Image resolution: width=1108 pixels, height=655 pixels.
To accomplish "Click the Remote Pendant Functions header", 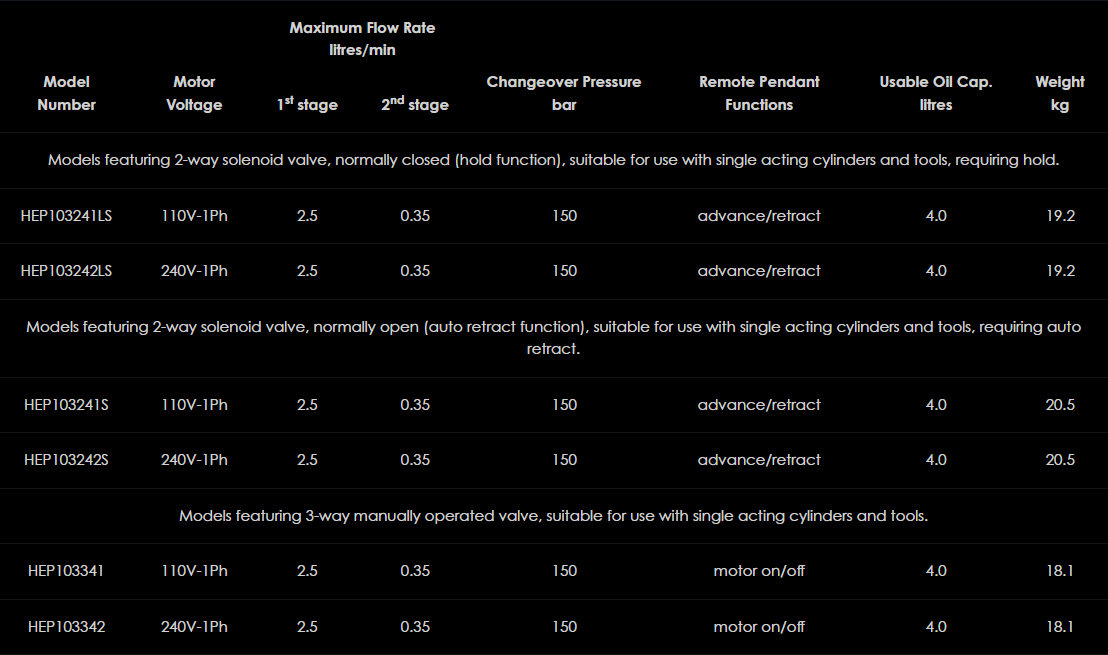I will coord(759,93).
